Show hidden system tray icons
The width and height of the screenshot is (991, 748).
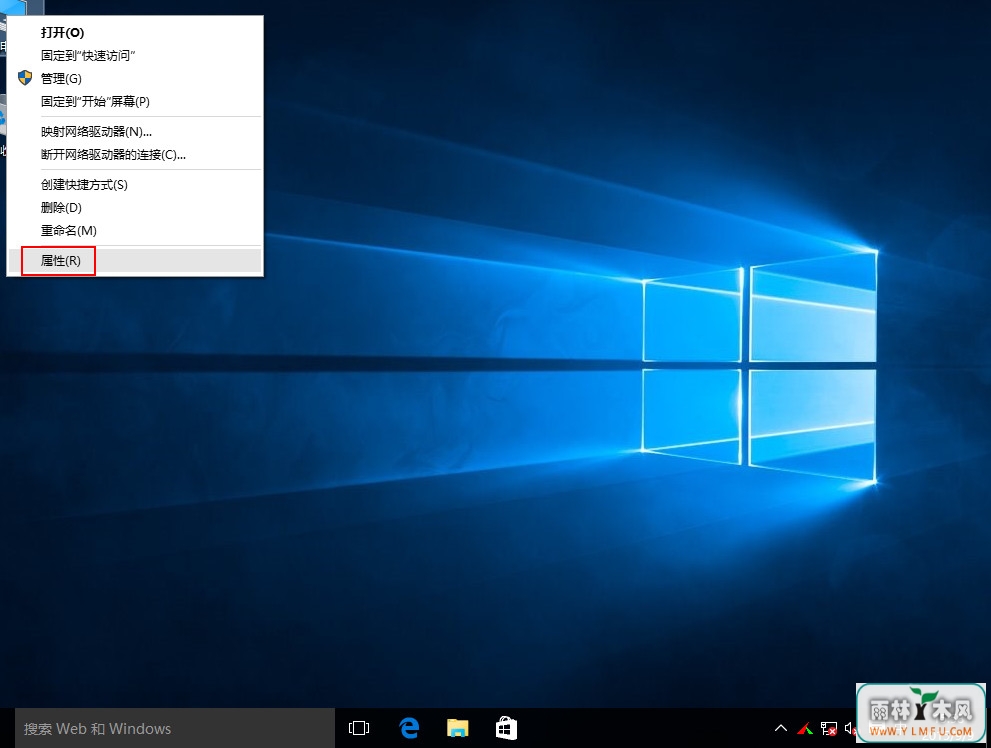pos(781,728)
